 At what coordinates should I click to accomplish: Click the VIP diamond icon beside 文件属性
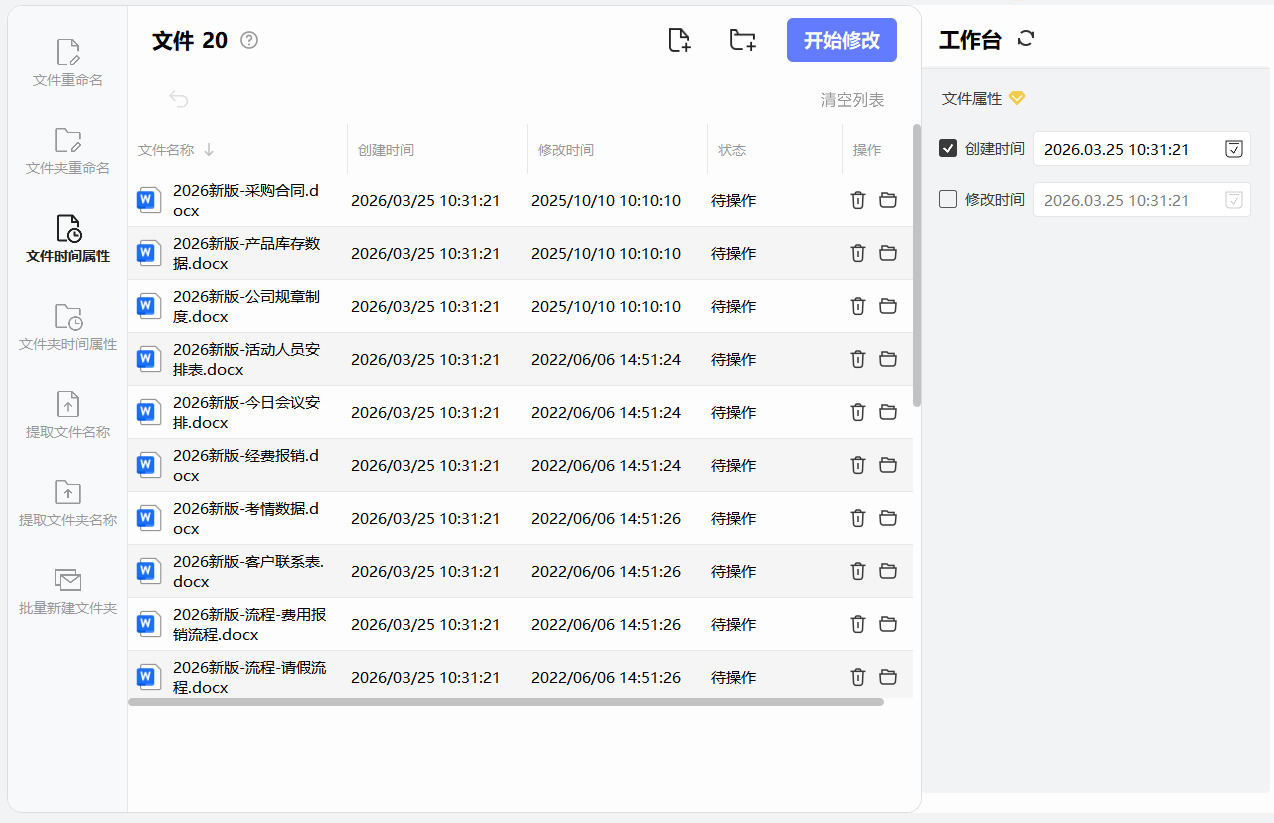click(1017, 98)
